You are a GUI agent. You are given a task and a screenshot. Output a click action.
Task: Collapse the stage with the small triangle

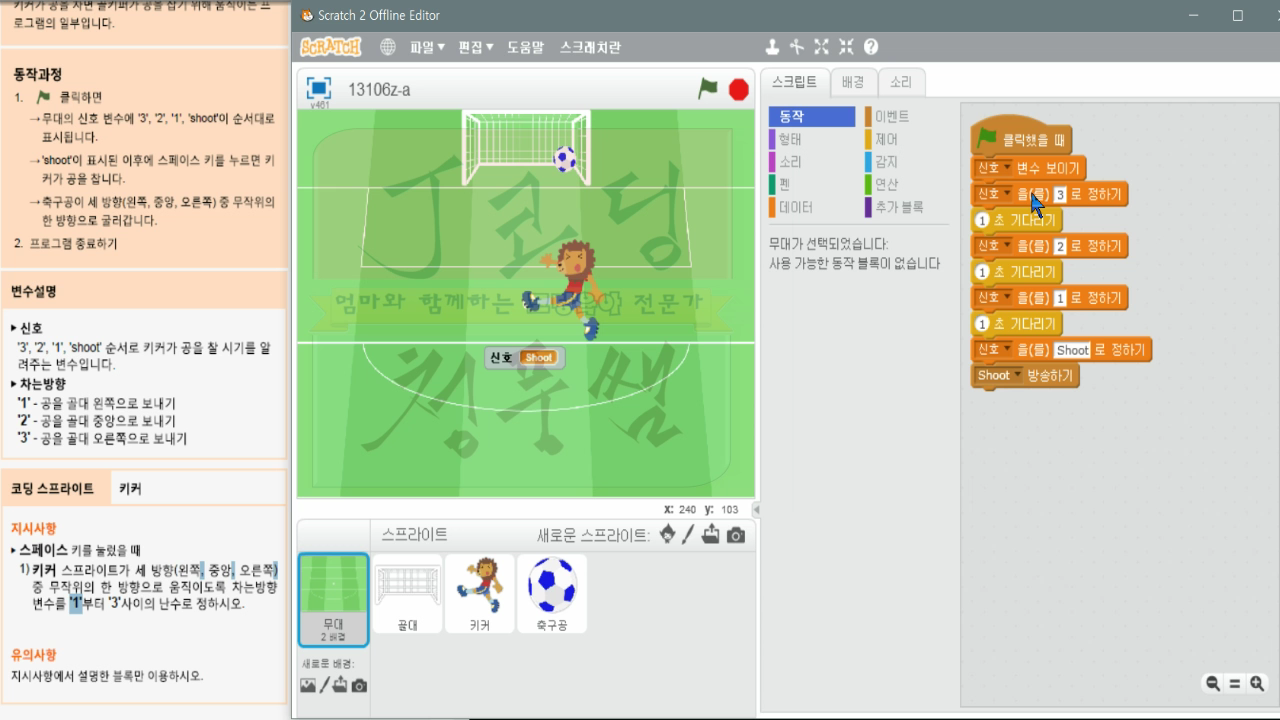pyautogui.click(x=756, y=509)
